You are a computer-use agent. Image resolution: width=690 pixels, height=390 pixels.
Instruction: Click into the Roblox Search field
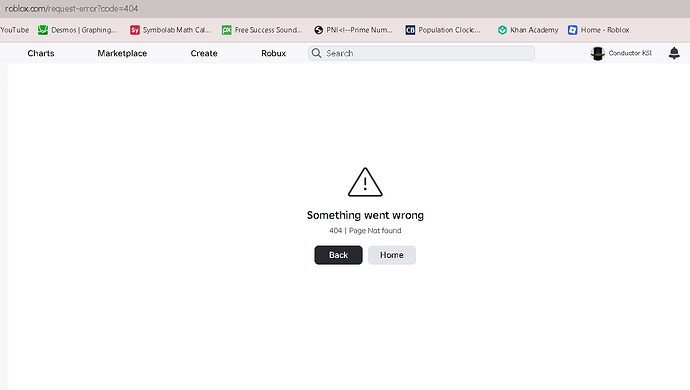click(x=421, y=53)
